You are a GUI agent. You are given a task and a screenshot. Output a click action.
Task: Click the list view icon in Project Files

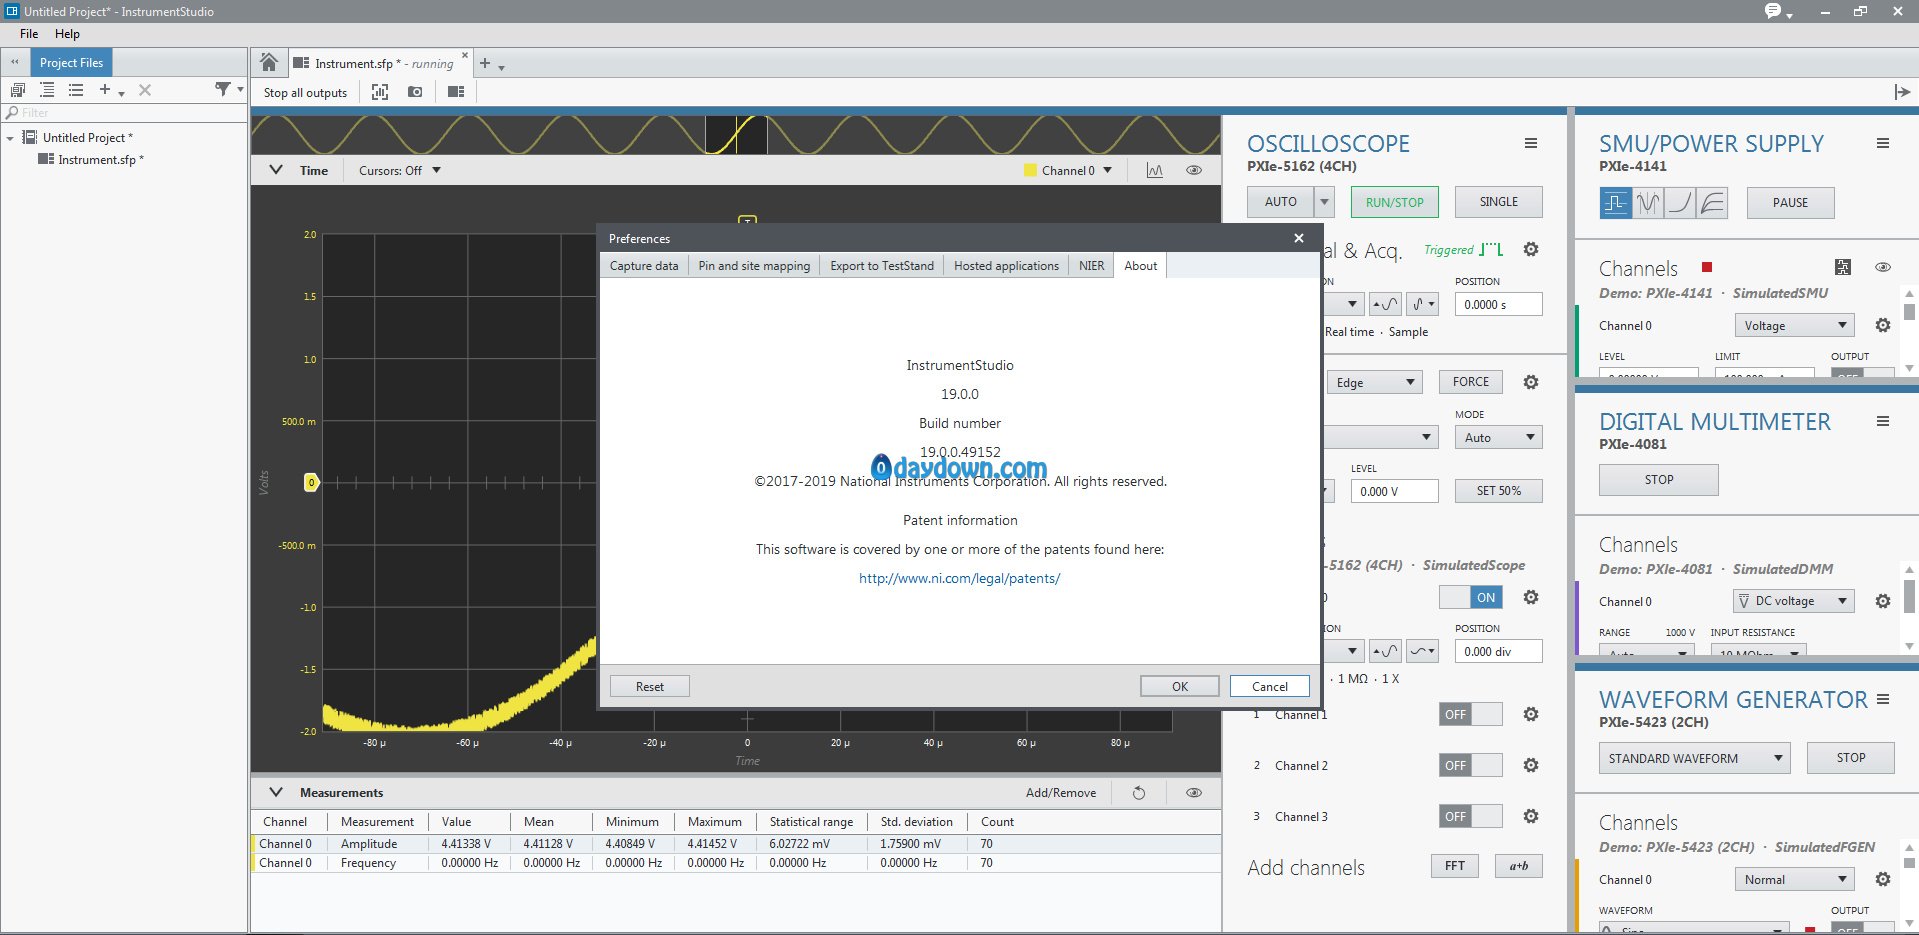[x=76, y=90]
